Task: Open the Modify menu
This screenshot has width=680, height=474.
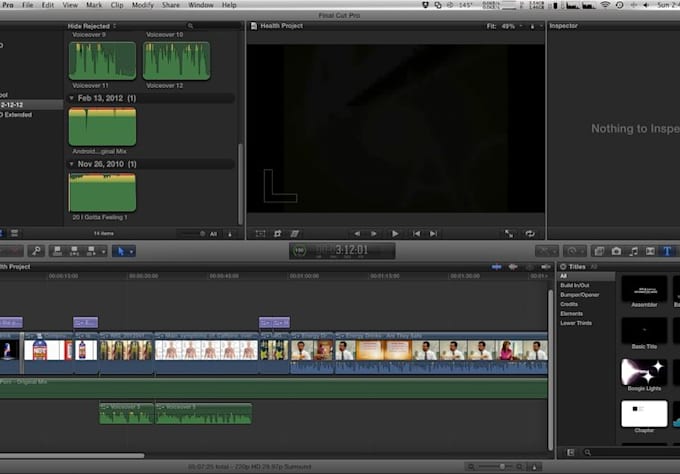Action: click(143, 5)
